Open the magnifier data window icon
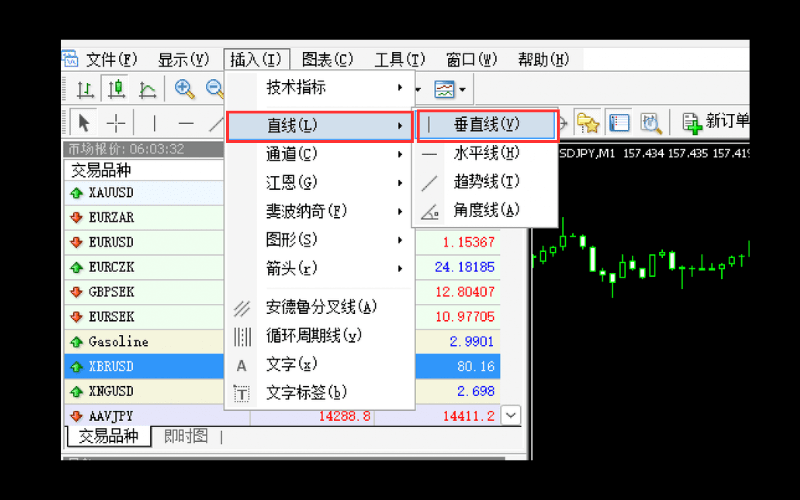 [x=651, y=123]
